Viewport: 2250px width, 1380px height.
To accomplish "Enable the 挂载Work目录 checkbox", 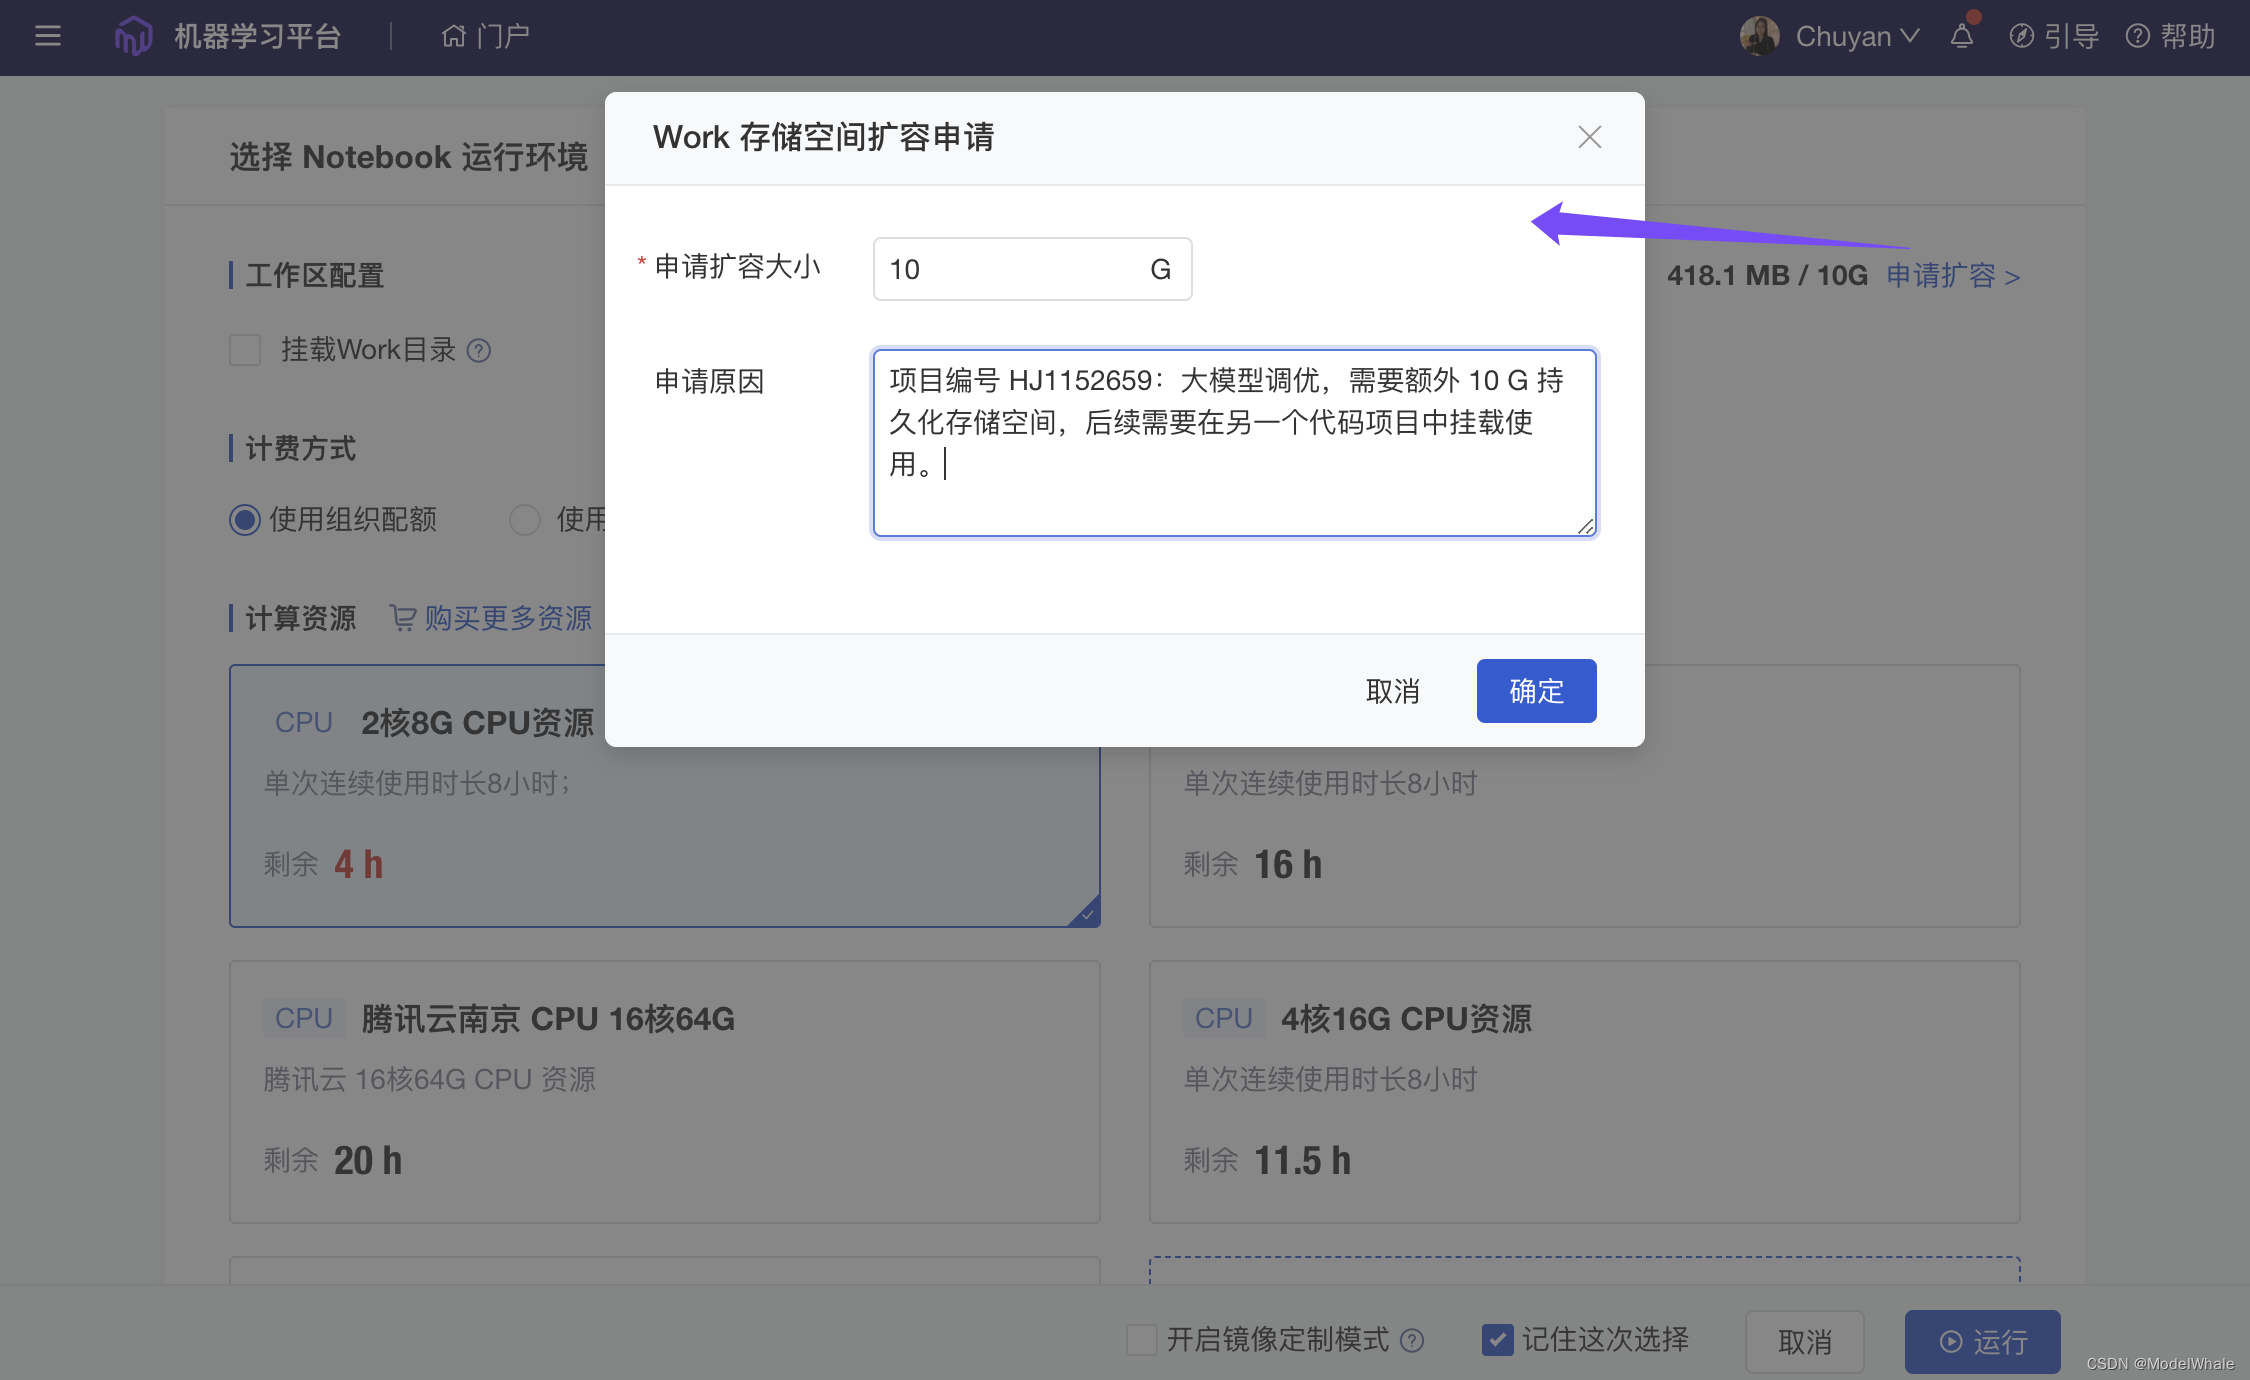I will [245, 350].
